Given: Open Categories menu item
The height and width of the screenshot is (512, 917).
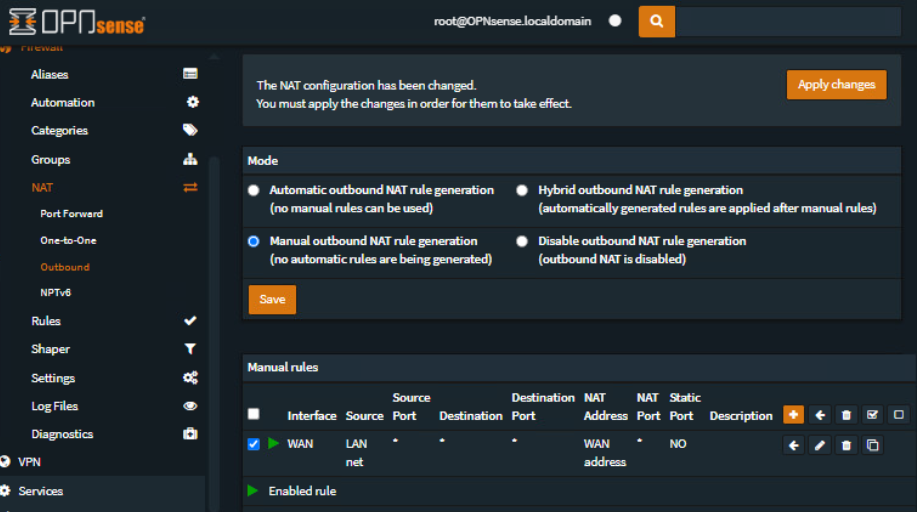Looking at the screenshot, I should pyautogui.click(x=59, y=130).
